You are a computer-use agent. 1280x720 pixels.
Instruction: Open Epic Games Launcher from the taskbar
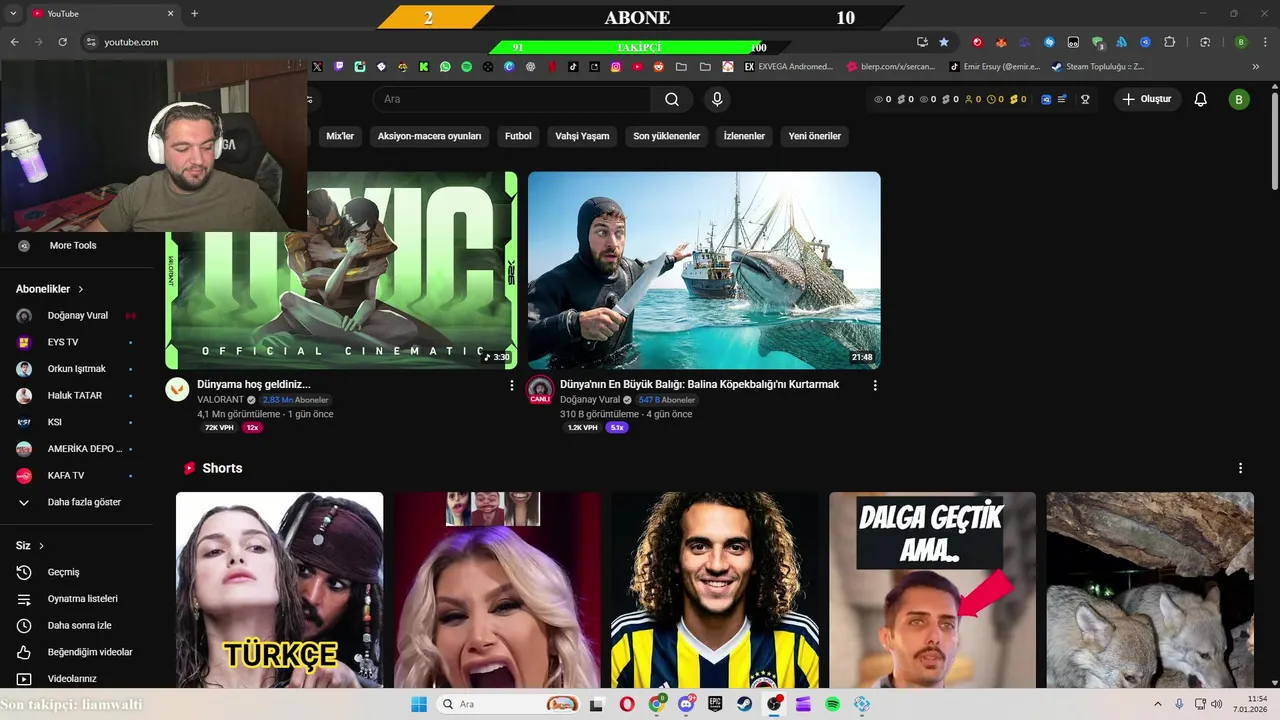[716, 704]
